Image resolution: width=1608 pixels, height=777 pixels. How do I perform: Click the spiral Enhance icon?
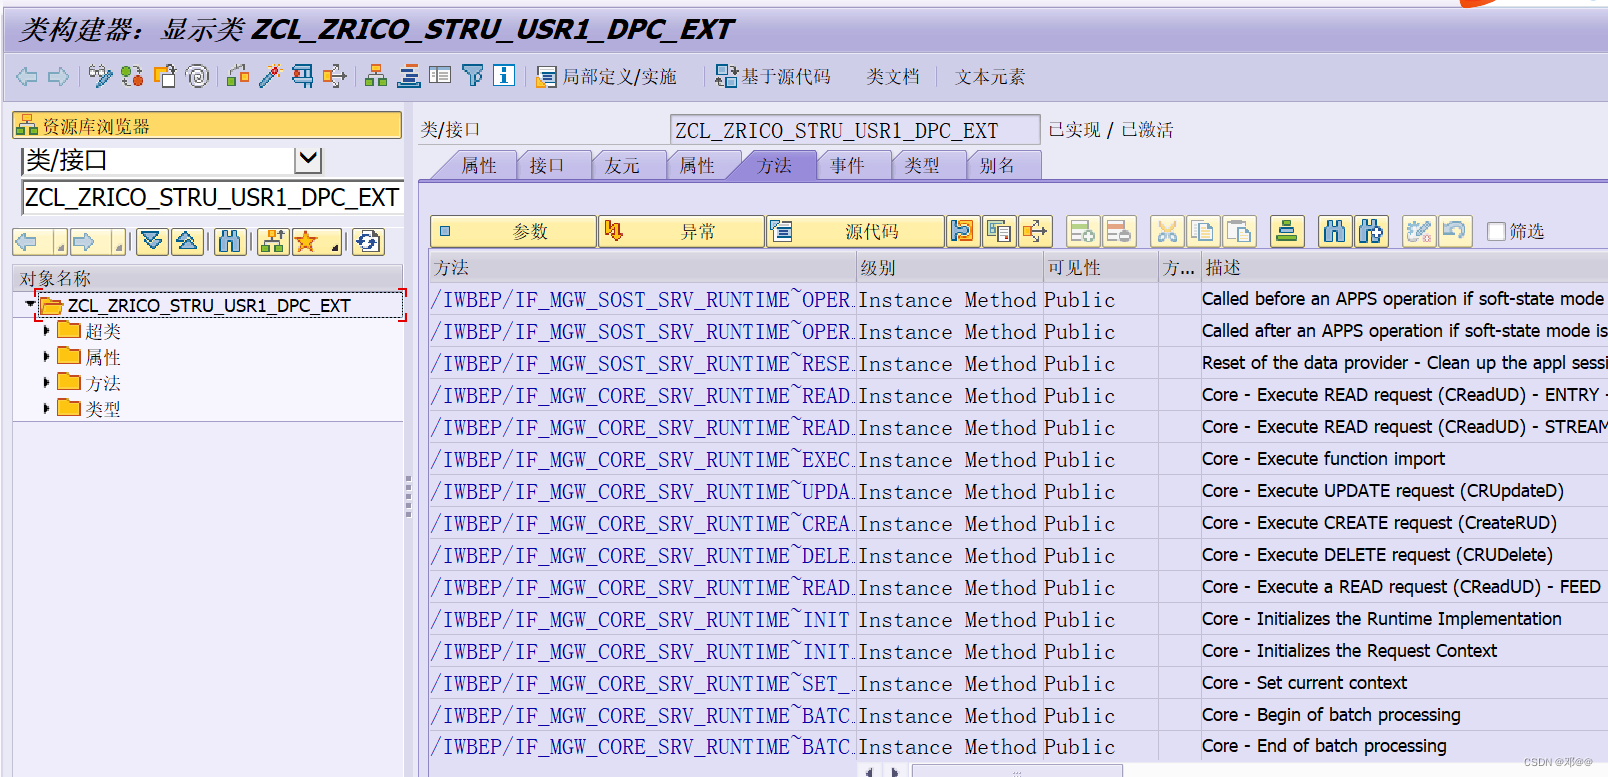pos(198,76)
